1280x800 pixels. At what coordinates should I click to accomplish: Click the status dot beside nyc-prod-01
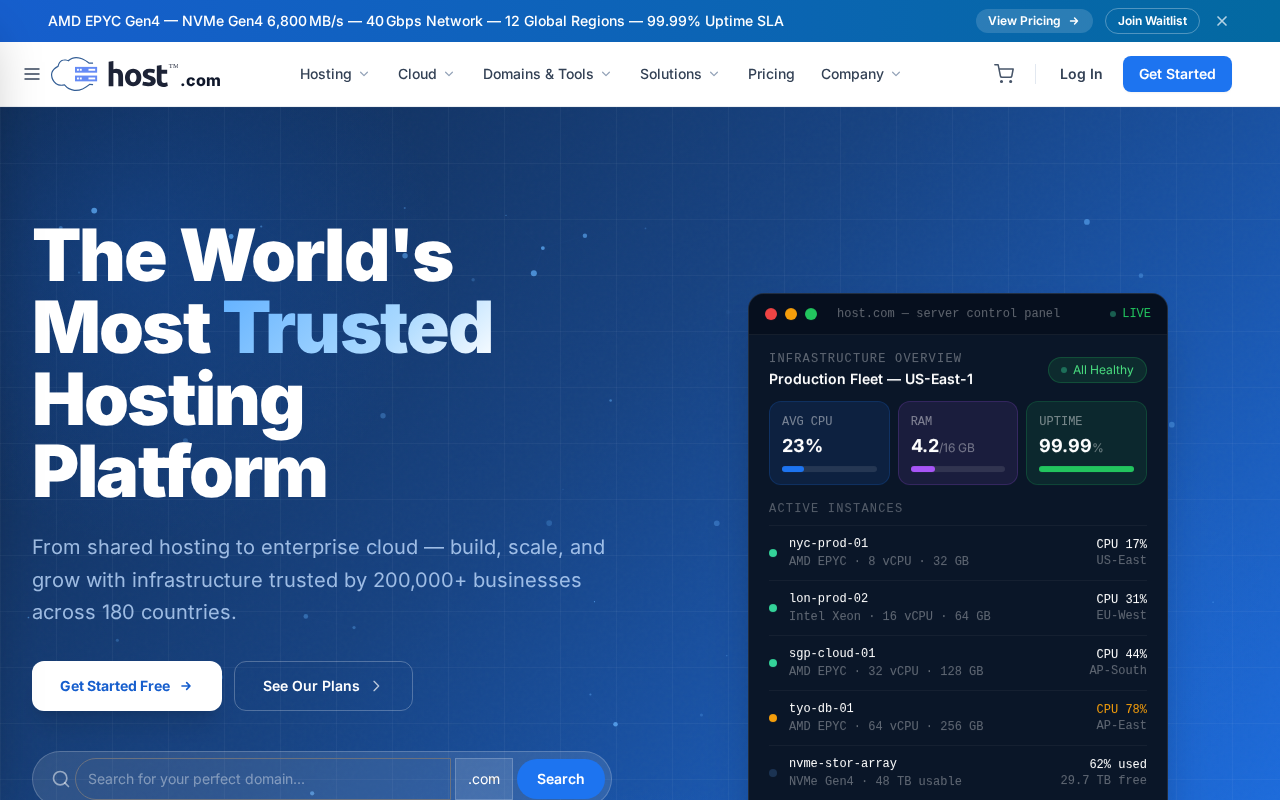(773, 553)
